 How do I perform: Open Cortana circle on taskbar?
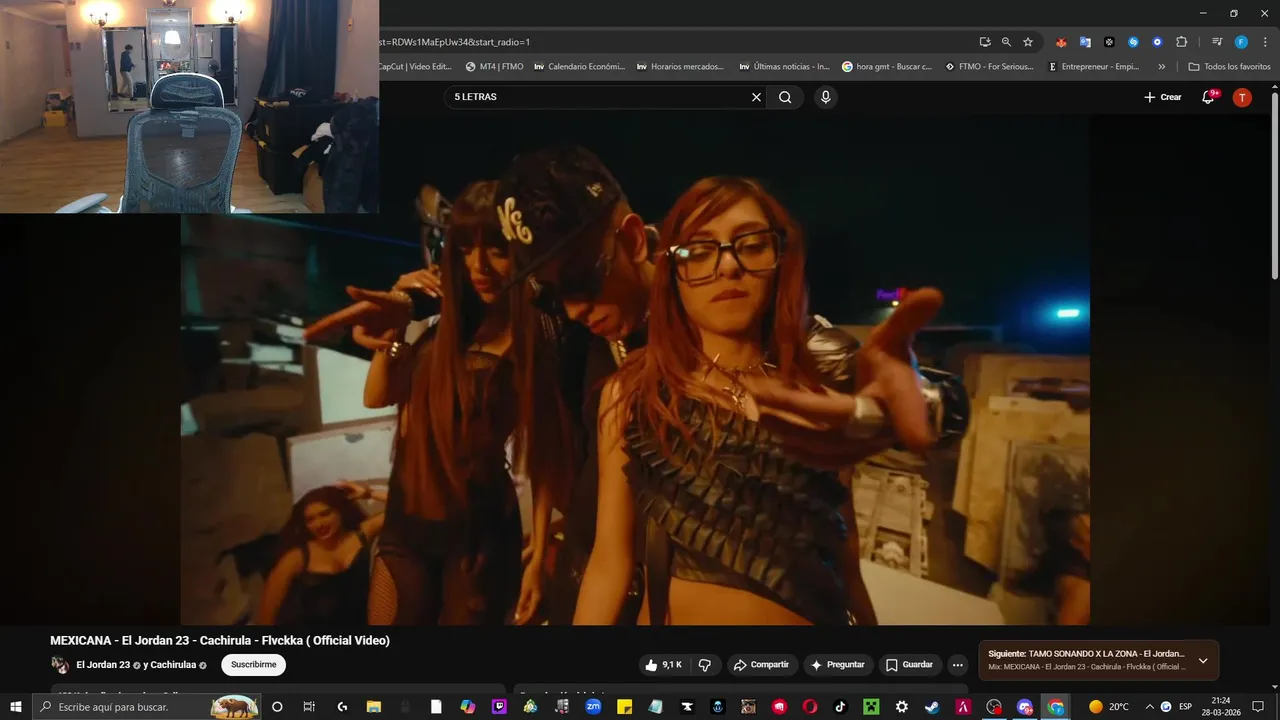point(277,706)
